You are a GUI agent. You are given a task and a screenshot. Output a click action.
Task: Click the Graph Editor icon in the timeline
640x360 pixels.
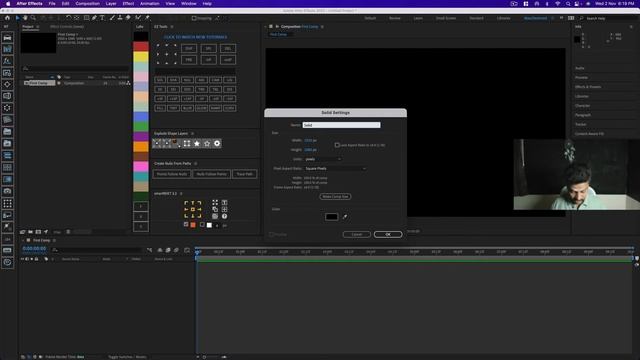point(187,250)
